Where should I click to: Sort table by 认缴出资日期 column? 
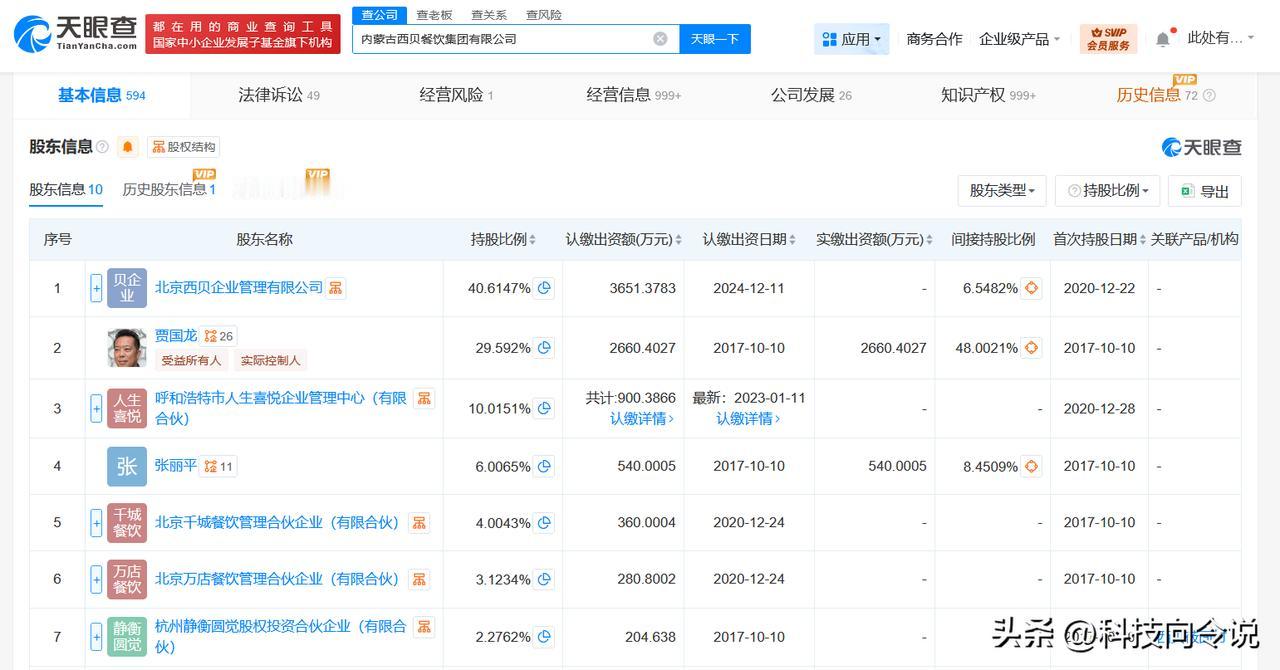(749, 240)
